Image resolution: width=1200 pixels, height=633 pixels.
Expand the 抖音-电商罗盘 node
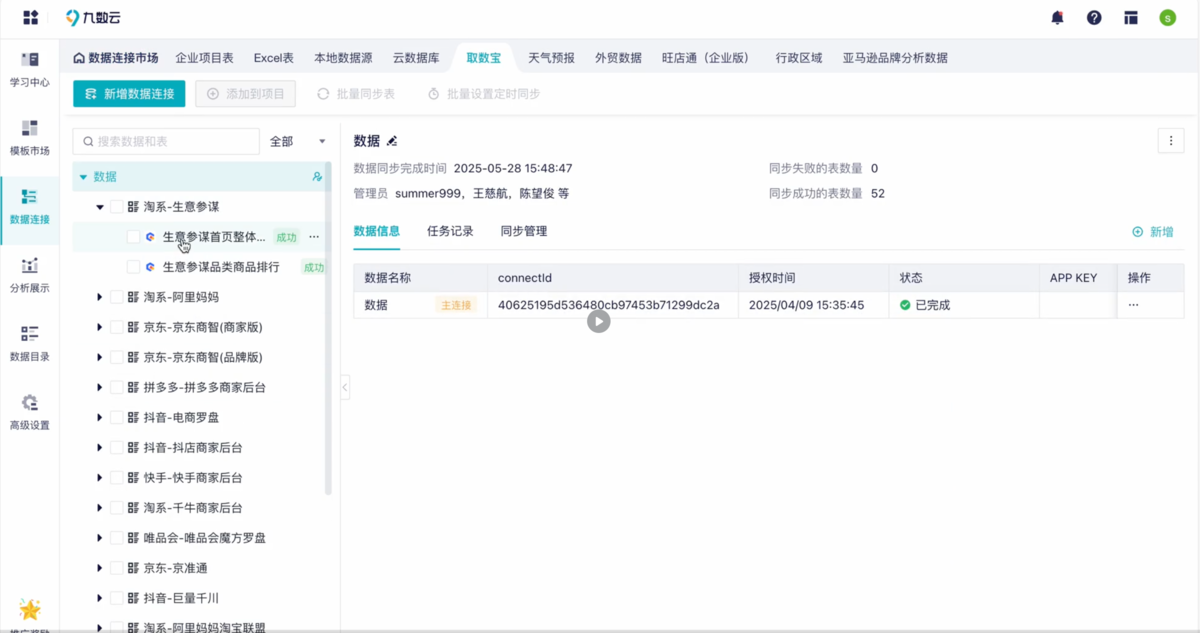100,417
